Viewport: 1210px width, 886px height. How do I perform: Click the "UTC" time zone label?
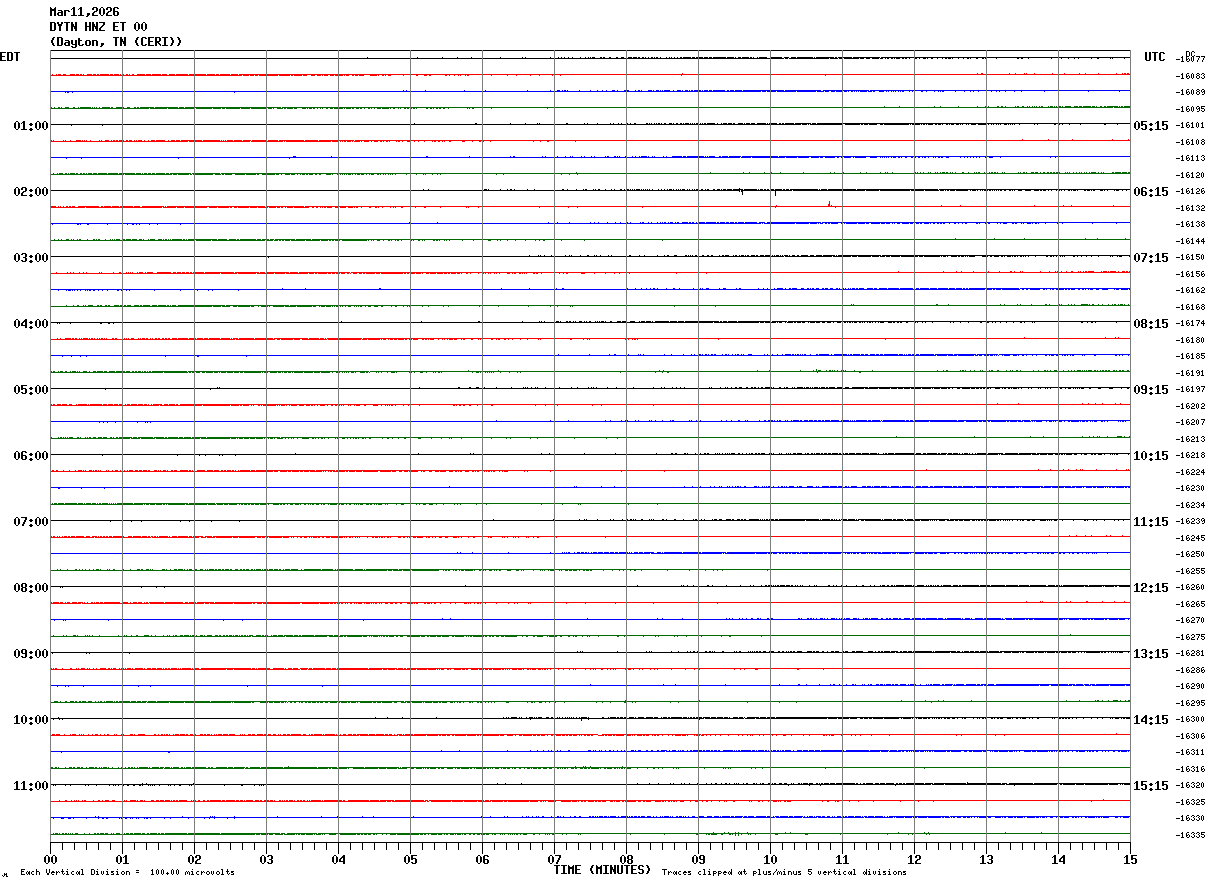tap(1155, 57)
